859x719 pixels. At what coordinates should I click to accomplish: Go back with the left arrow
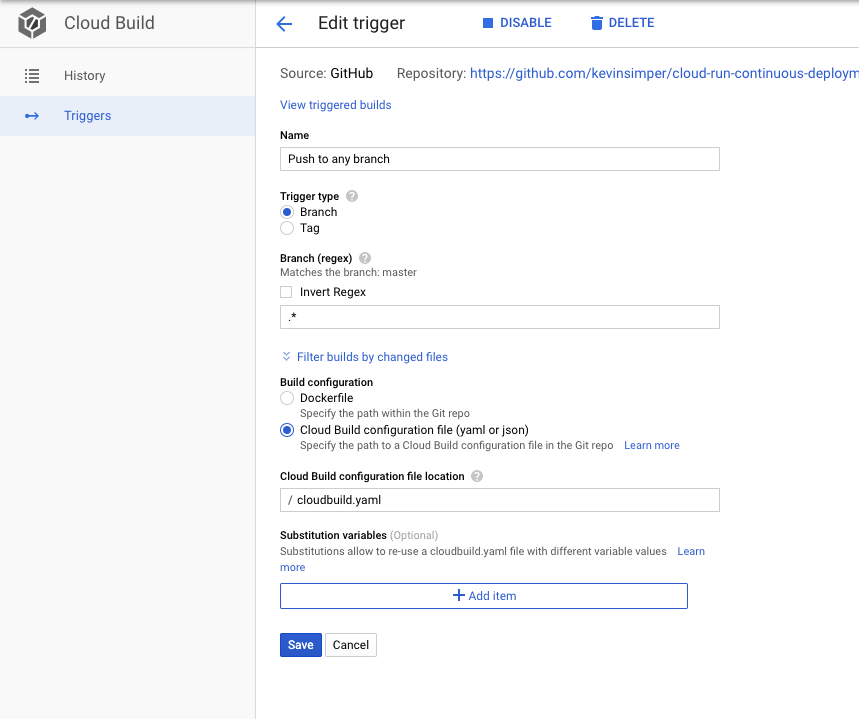coord(284,24)
